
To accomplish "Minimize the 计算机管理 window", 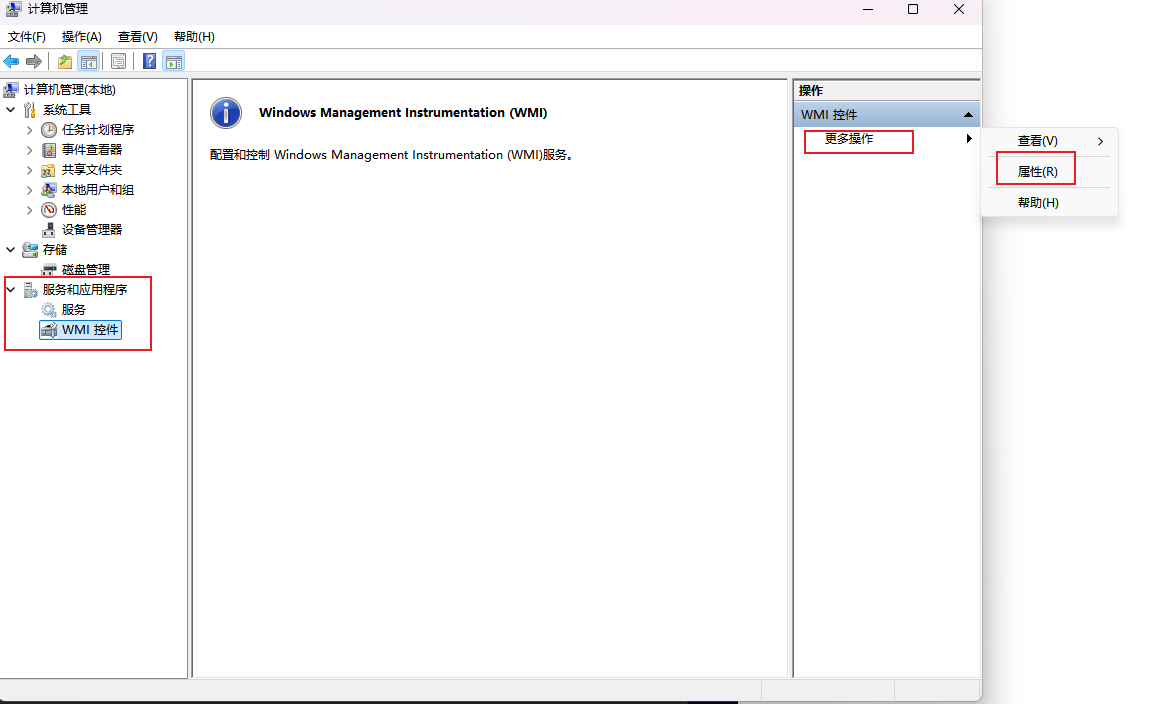I will click(x=868, y=10).
